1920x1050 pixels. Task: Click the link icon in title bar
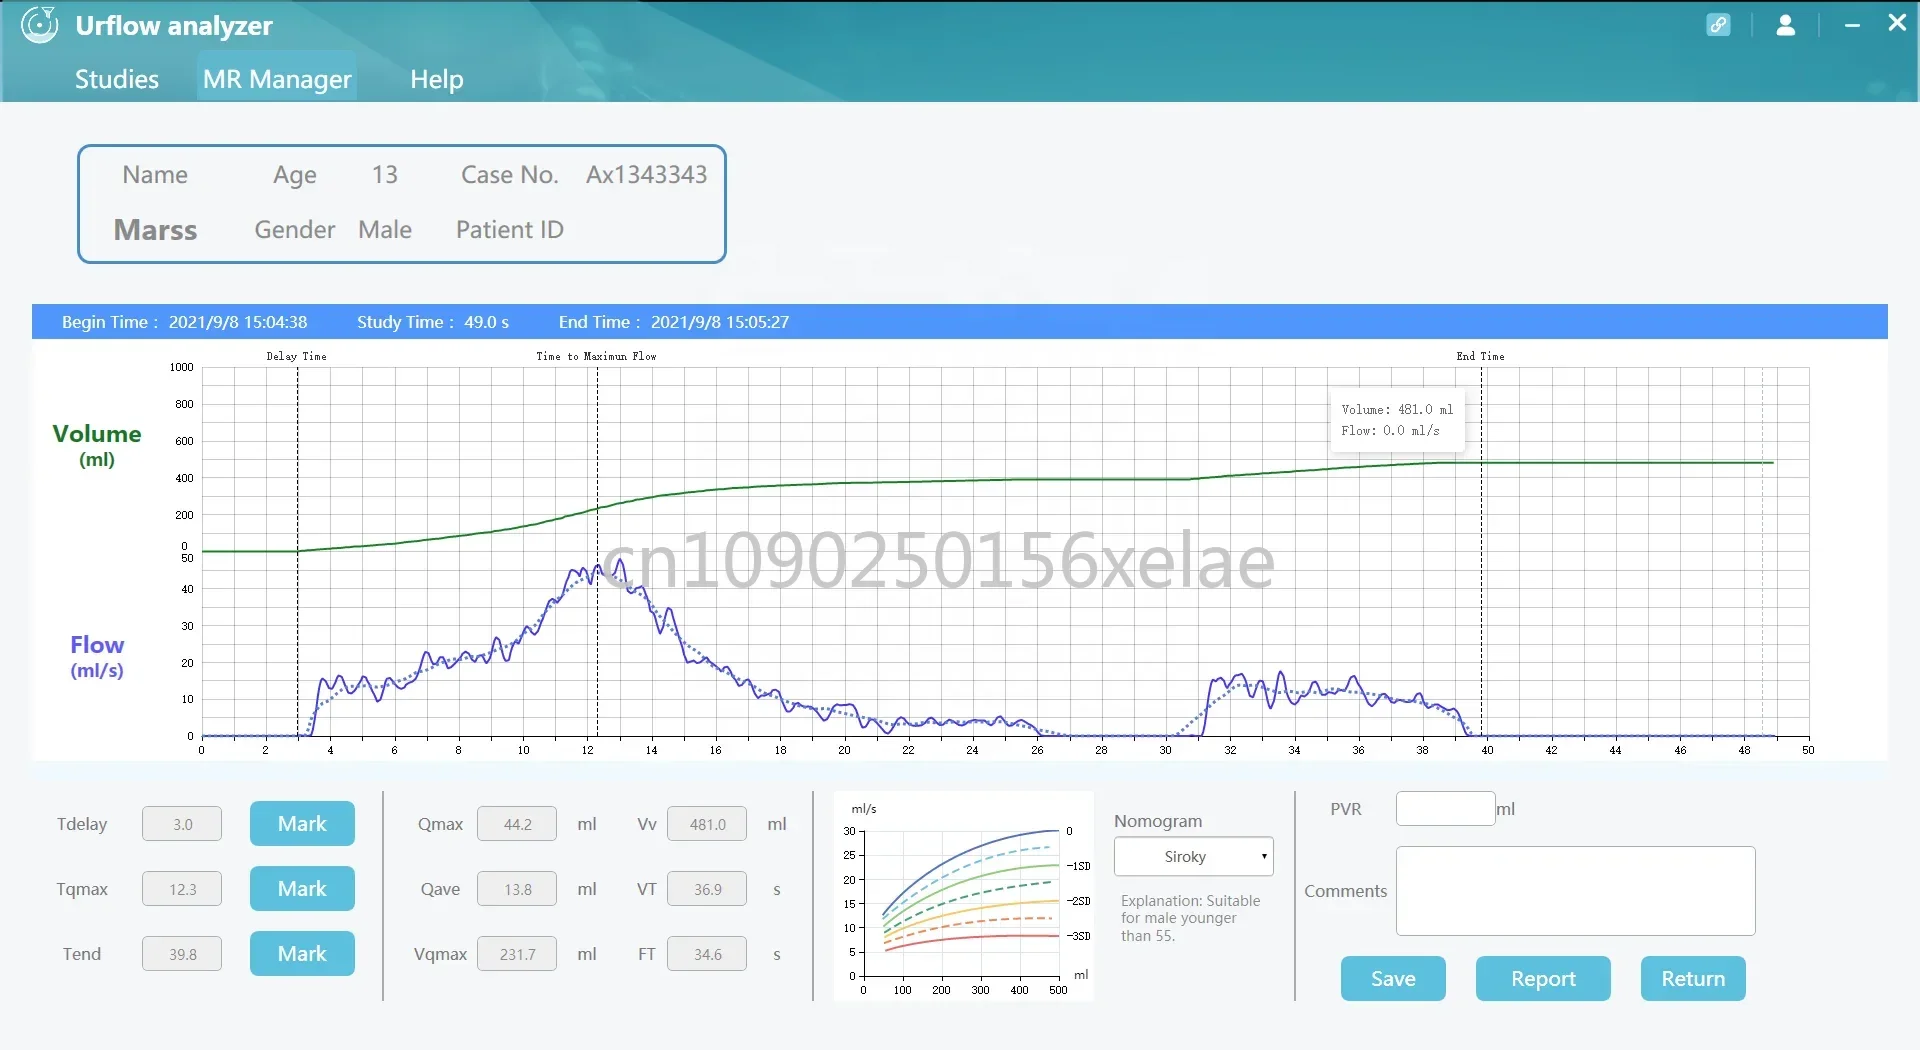tap(1718, 25)
